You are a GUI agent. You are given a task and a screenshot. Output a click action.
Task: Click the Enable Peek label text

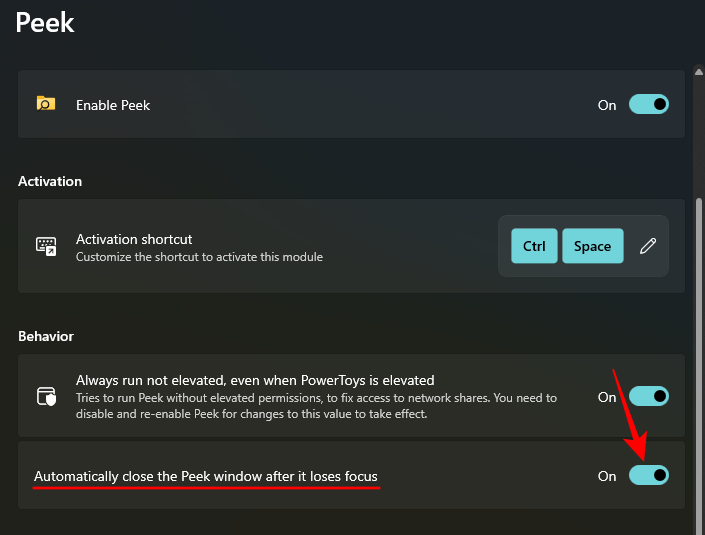113,105
